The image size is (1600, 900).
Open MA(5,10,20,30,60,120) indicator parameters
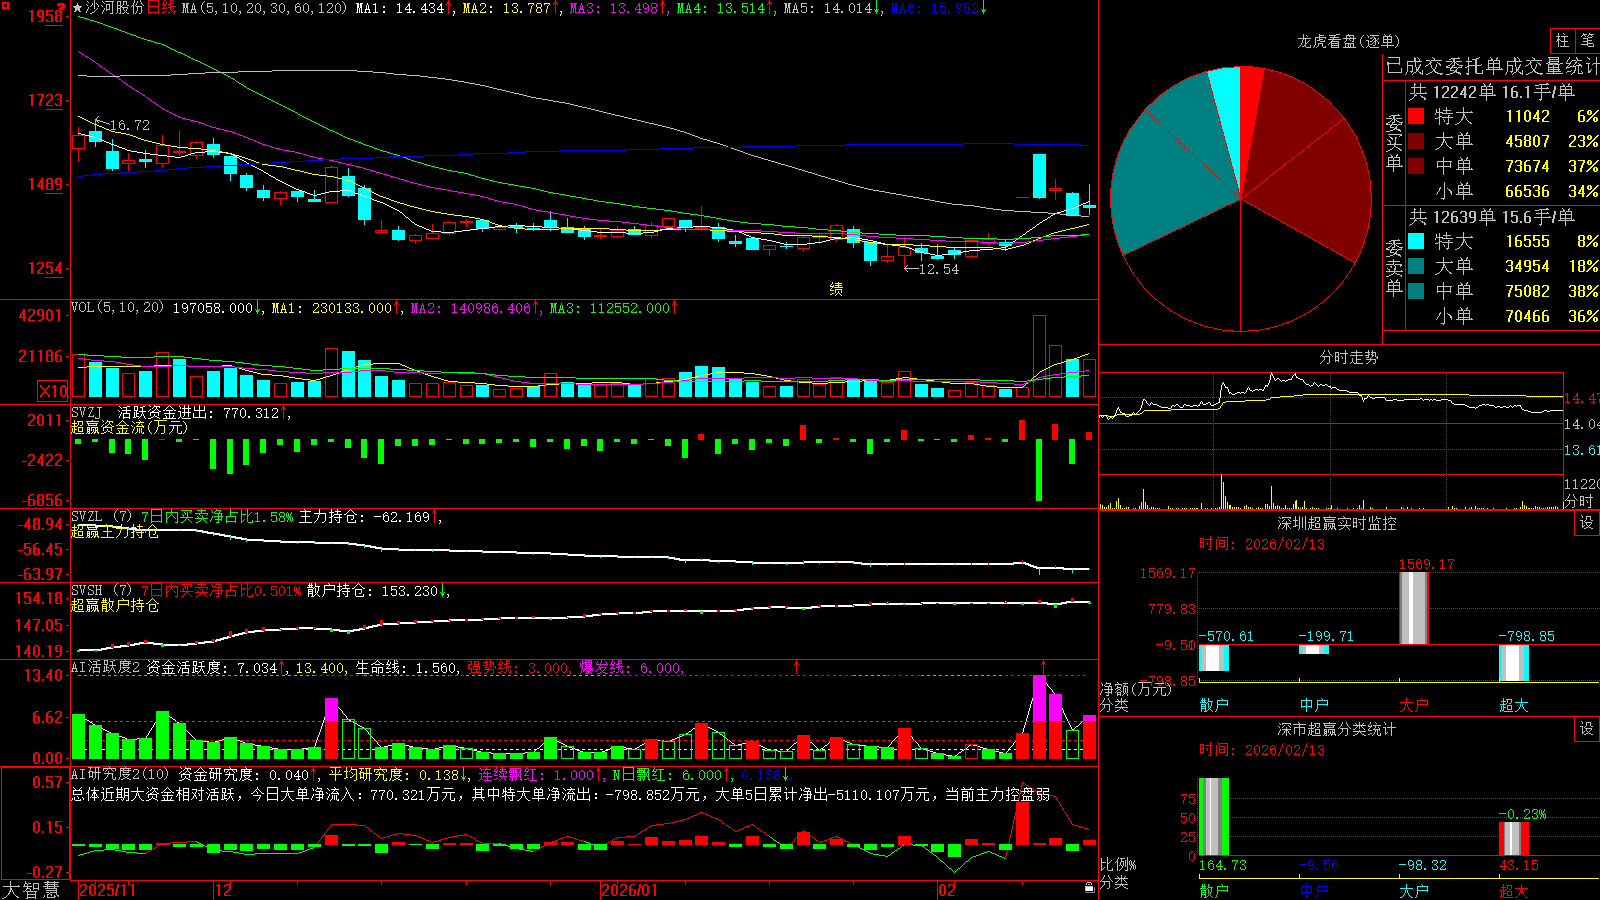(264, 8)
